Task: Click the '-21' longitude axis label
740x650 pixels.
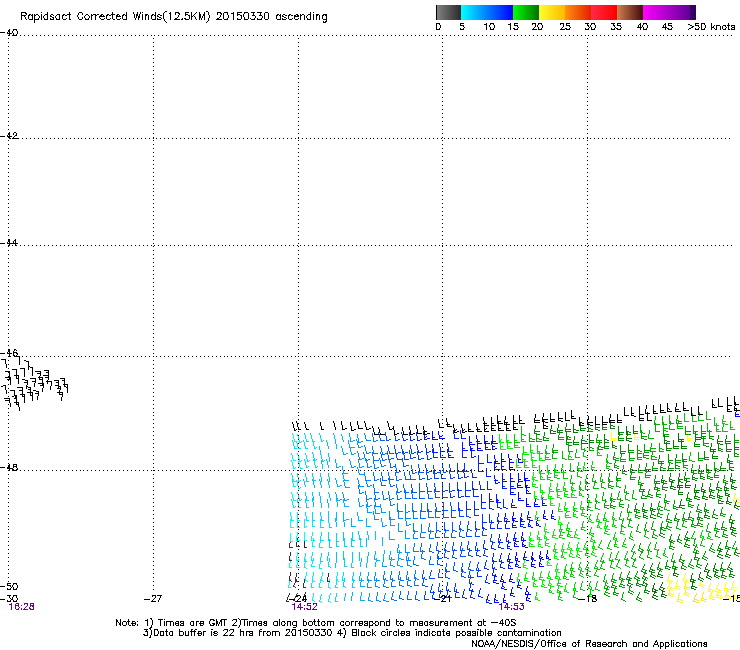Action: click(443, 599)
